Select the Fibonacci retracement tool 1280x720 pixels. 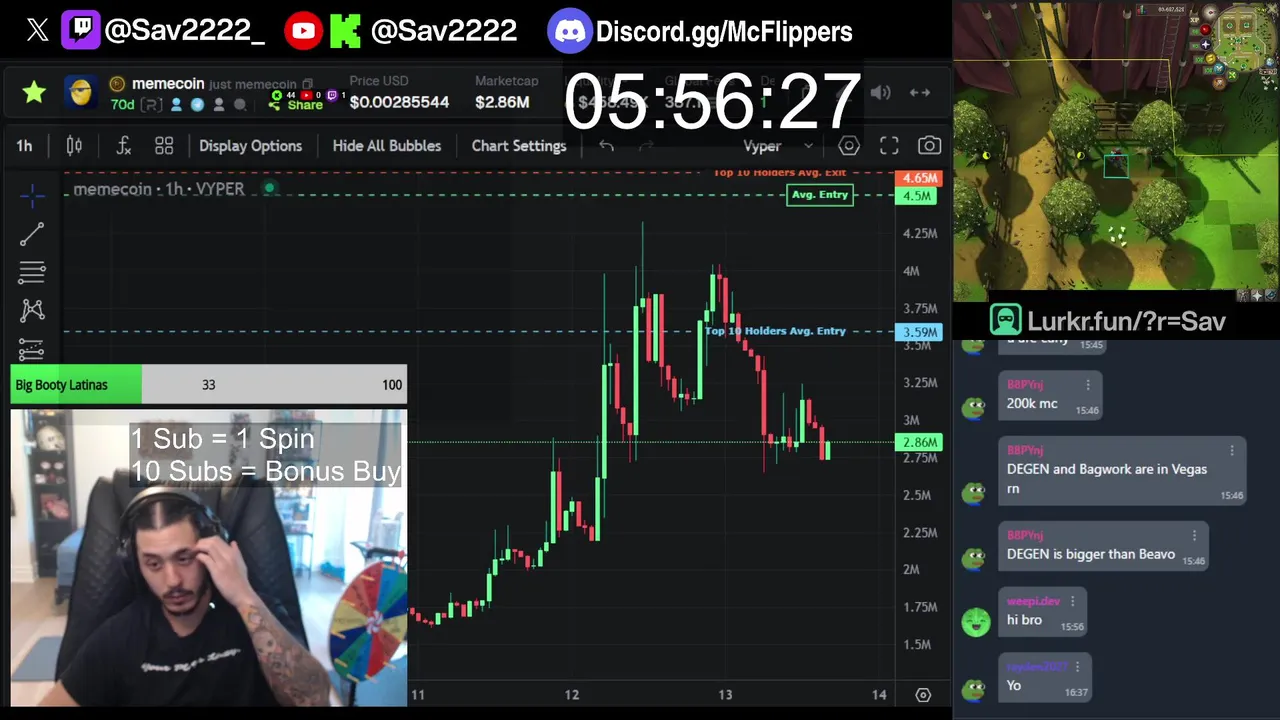[32, 272]
